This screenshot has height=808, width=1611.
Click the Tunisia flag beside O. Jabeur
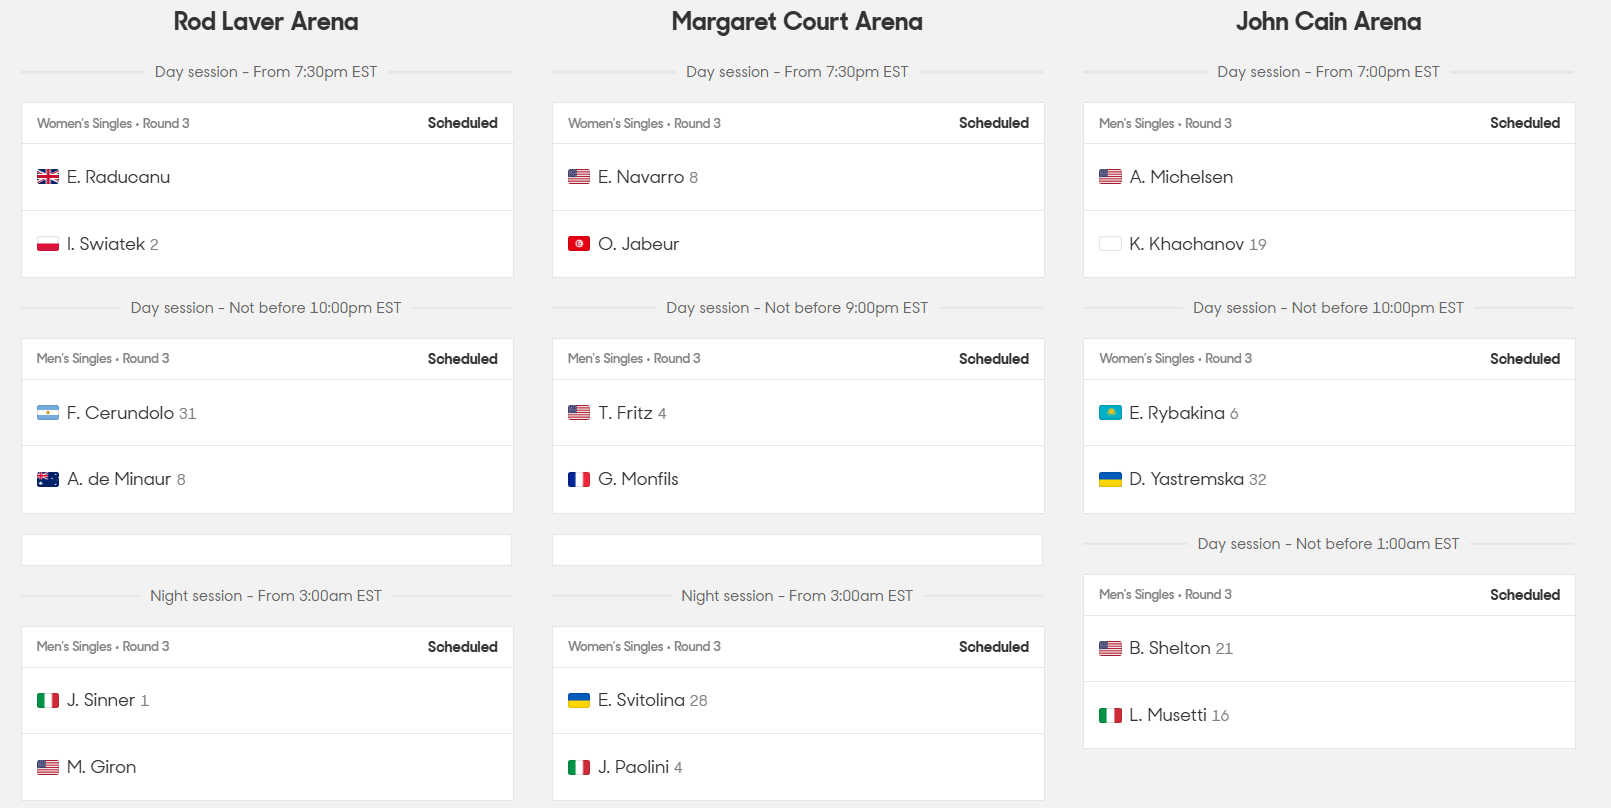click(579, 244)
